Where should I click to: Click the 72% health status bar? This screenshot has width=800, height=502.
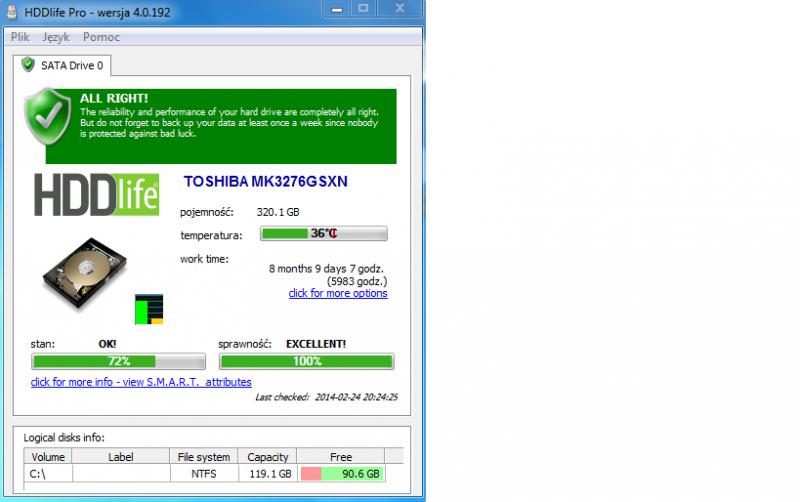point(118,361)
